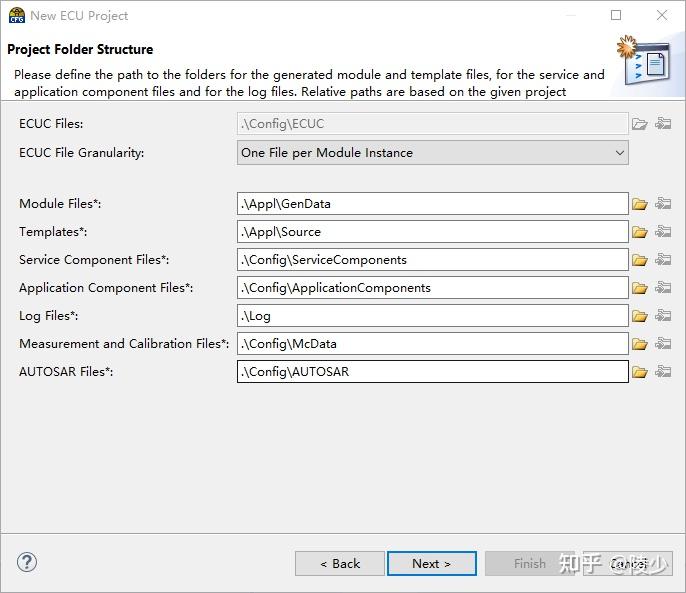The width and height of the screenshot is (686, 593).
Task: Cancel the New ECU Project wizard
Action: (x=628, y=563)
